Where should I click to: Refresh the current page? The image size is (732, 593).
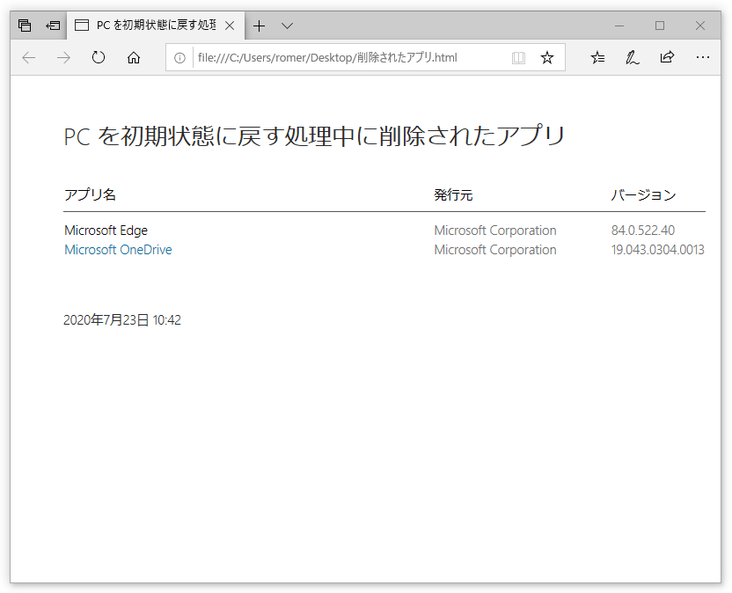[99, 58]
